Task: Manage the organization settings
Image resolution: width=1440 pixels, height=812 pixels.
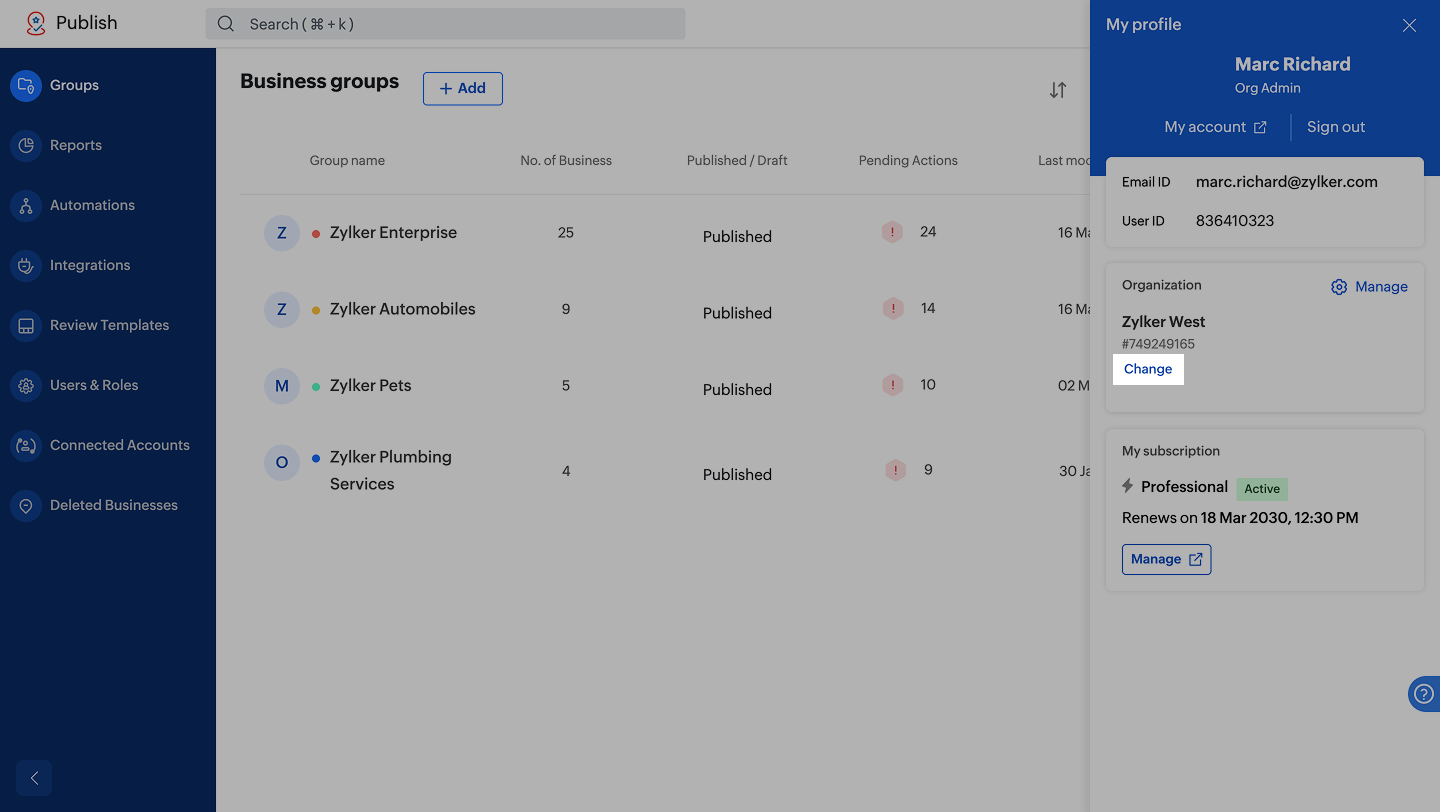Action: coord(1369,287)
